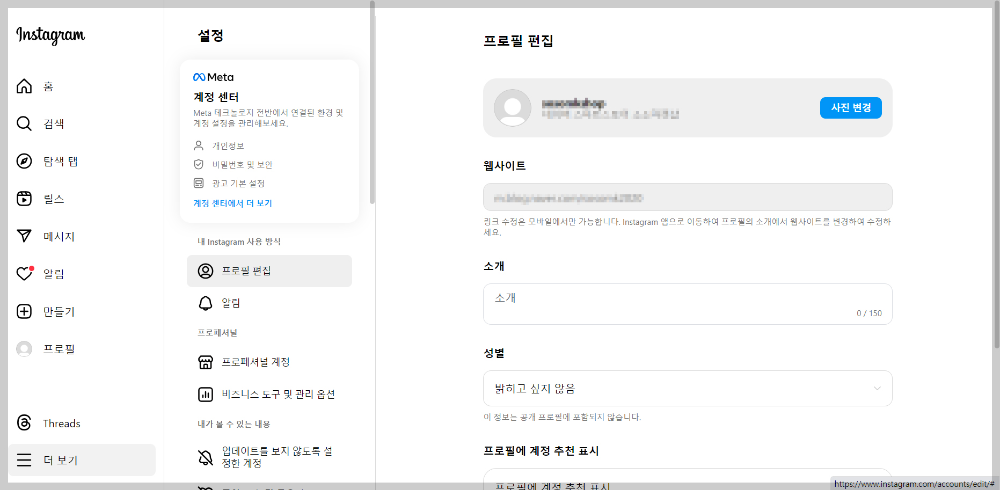Click the profile photo thumbnail in header card
Image resolution: width=1000 pixels, height=490 pixels.
(513, 108)
